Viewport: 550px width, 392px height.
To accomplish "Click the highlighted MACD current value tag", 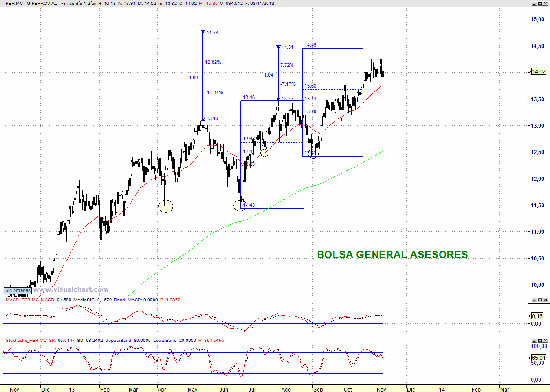I will pyautogui.click(x=537, y=316).
